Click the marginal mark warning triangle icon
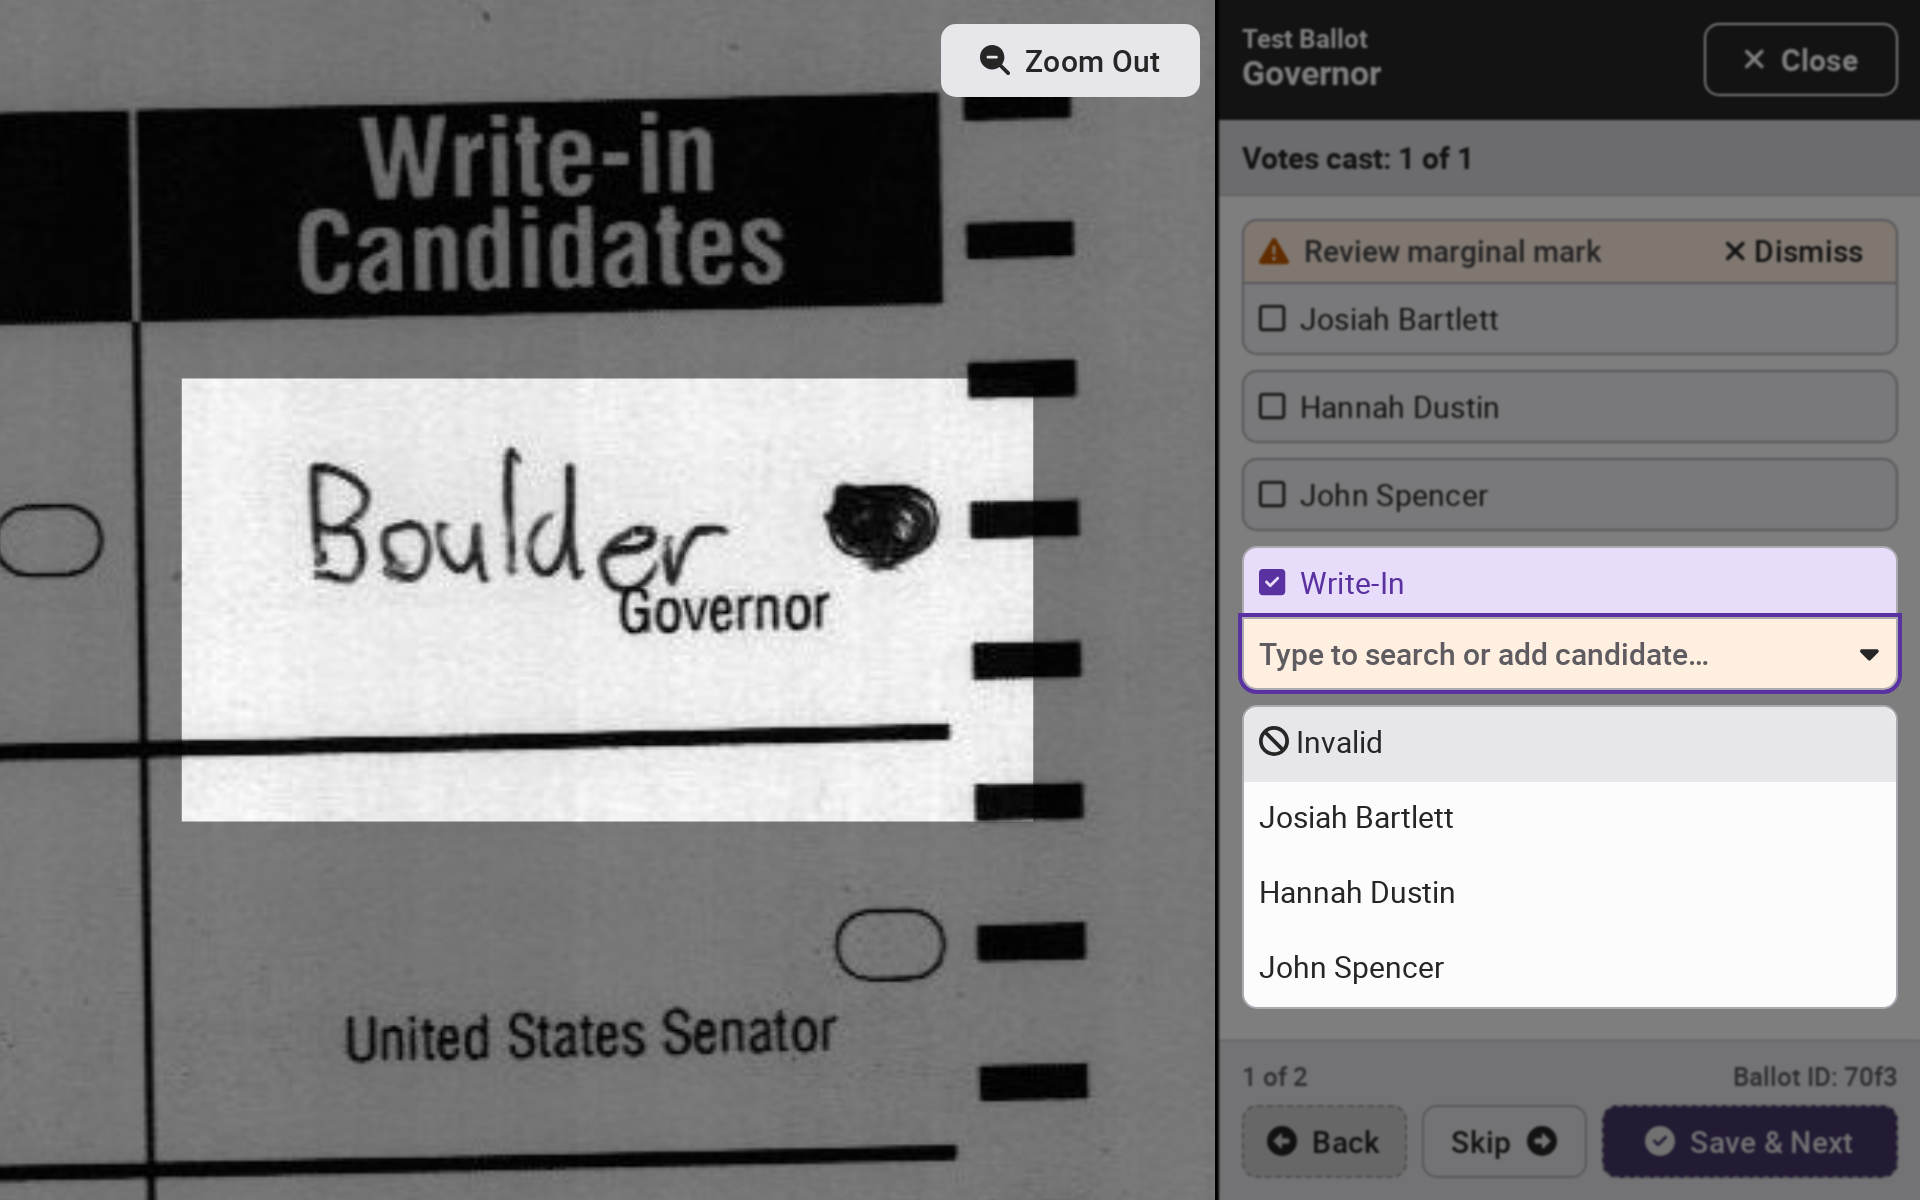This screenshot has height=1200, width=1920. tap(1274, 252)
